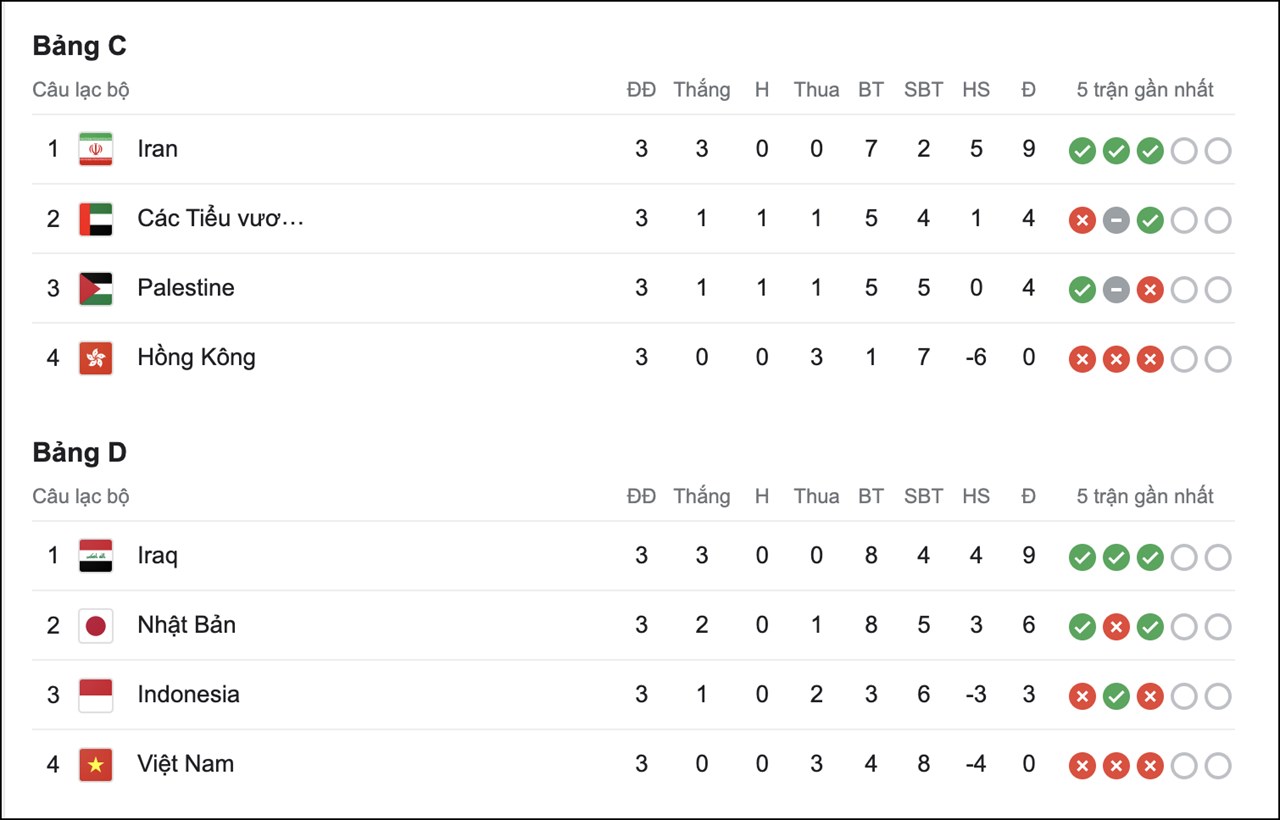
Task: Open the Iran team link
Action: 158,149
